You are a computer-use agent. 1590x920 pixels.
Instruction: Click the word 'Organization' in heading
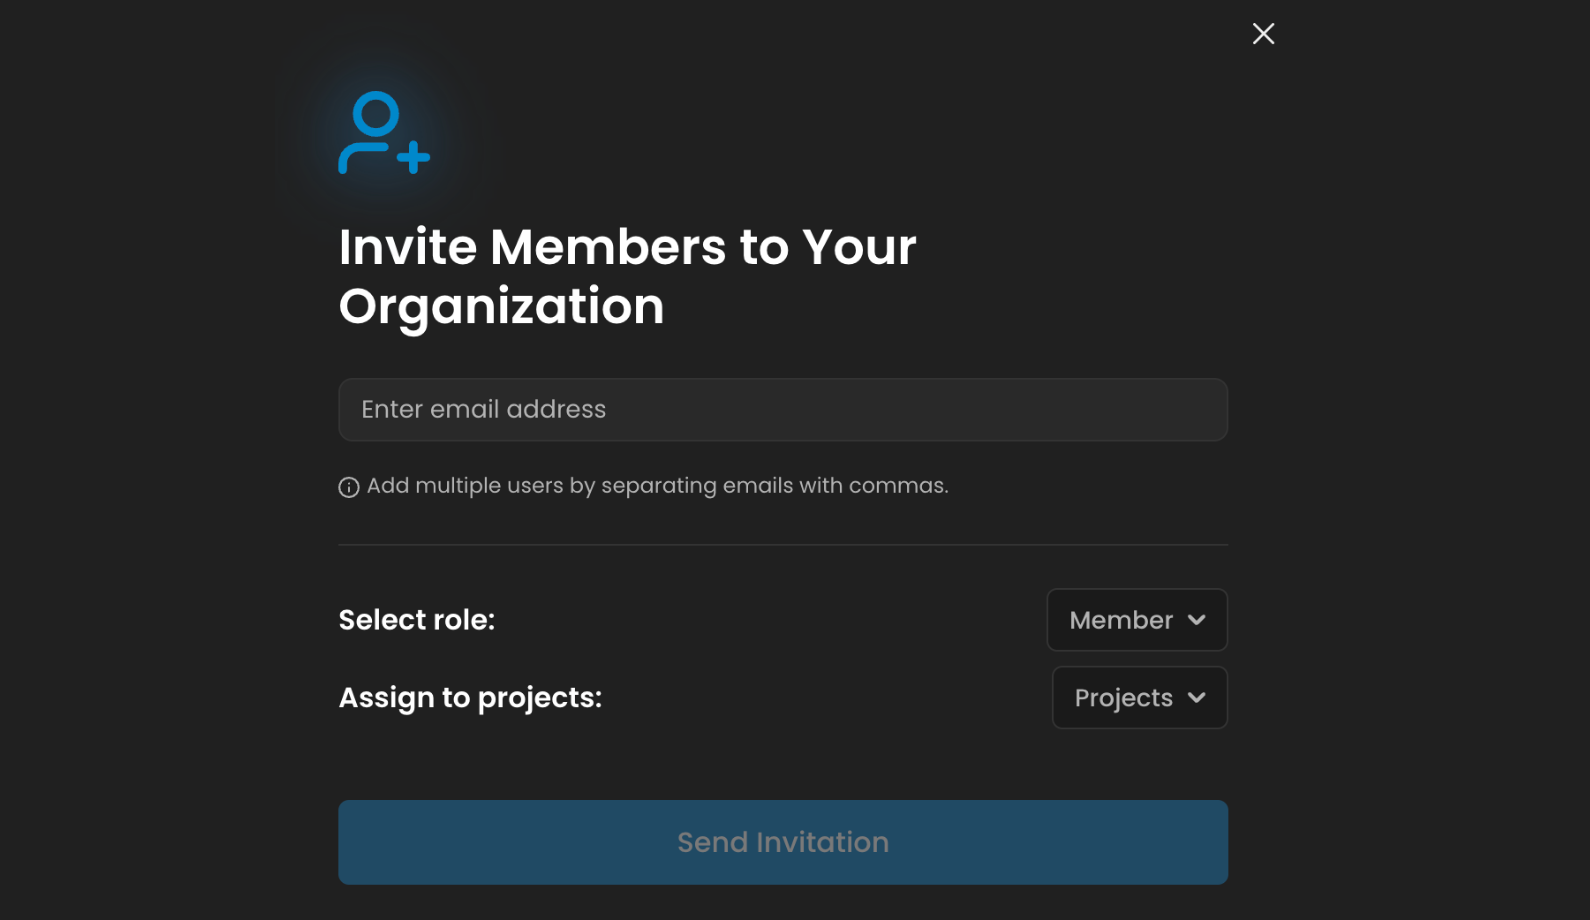click(502, 307)
